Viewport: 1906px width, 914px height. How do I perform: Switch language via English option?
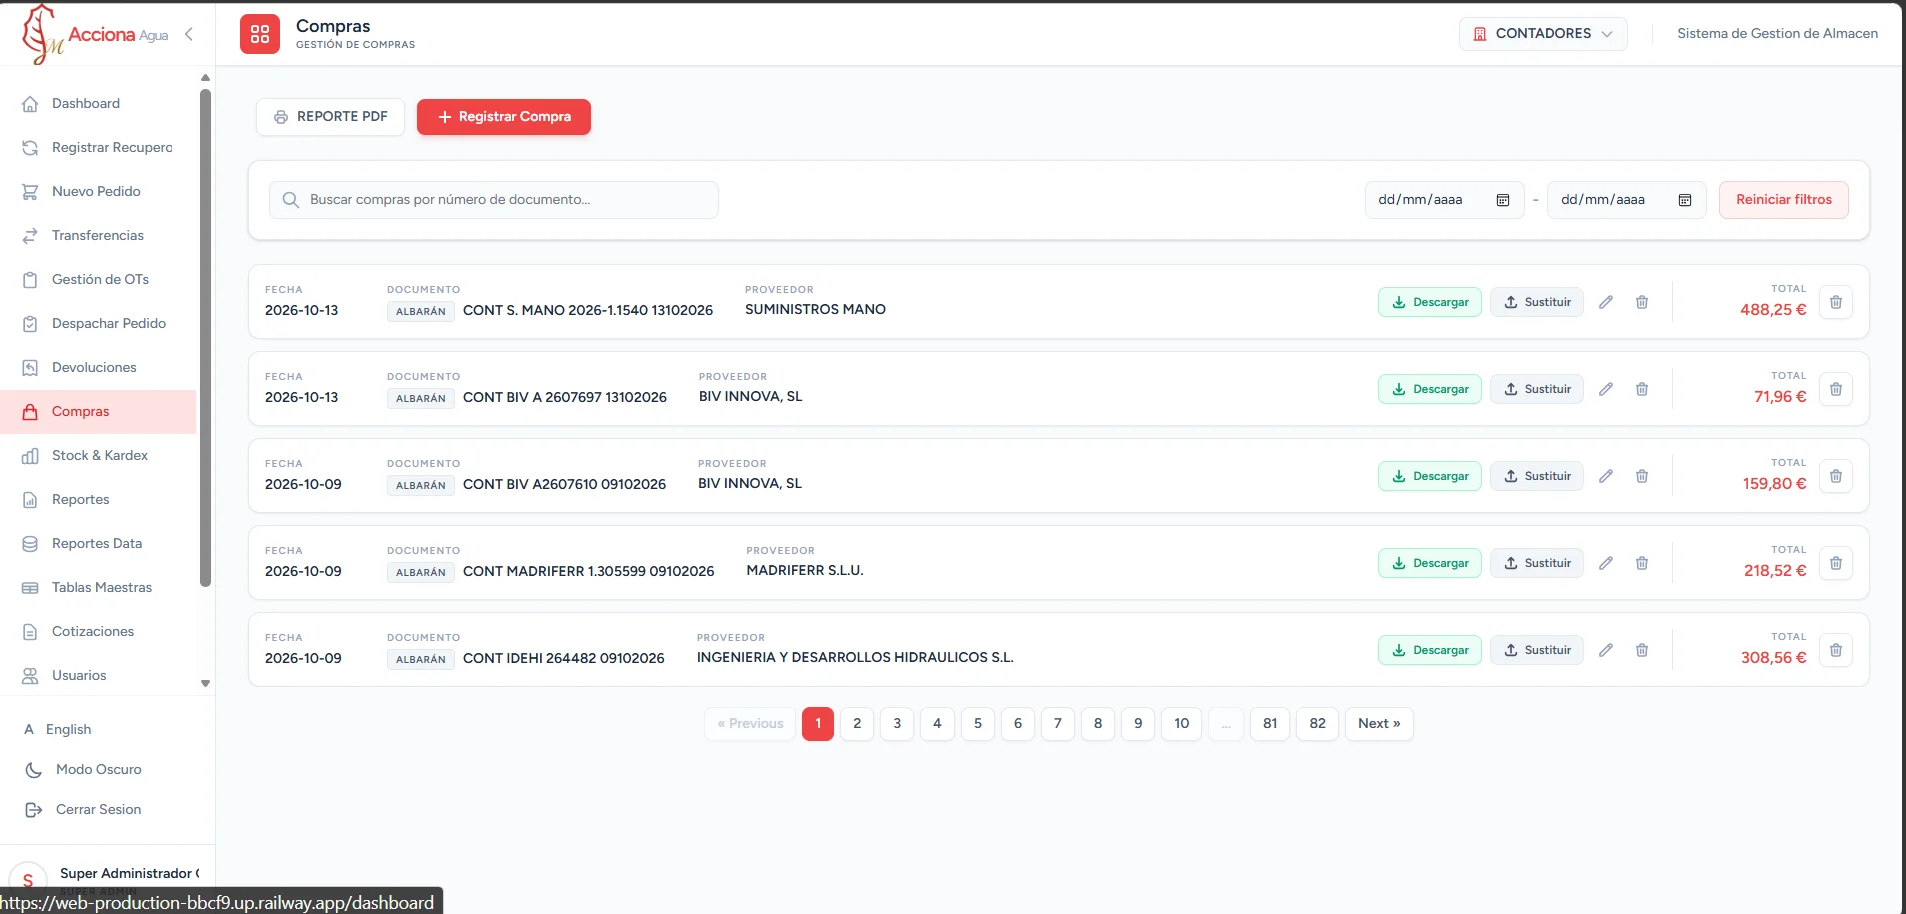(x=68, y=729)
